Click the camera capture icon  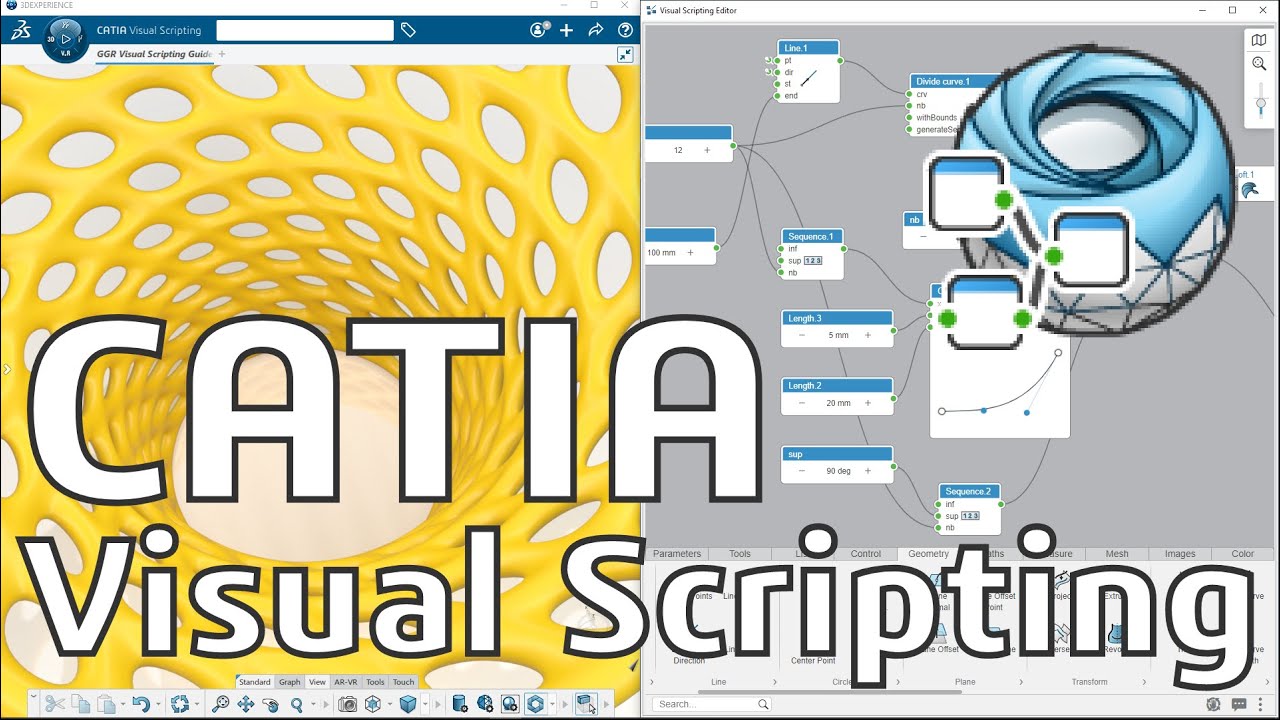[347, 704]
